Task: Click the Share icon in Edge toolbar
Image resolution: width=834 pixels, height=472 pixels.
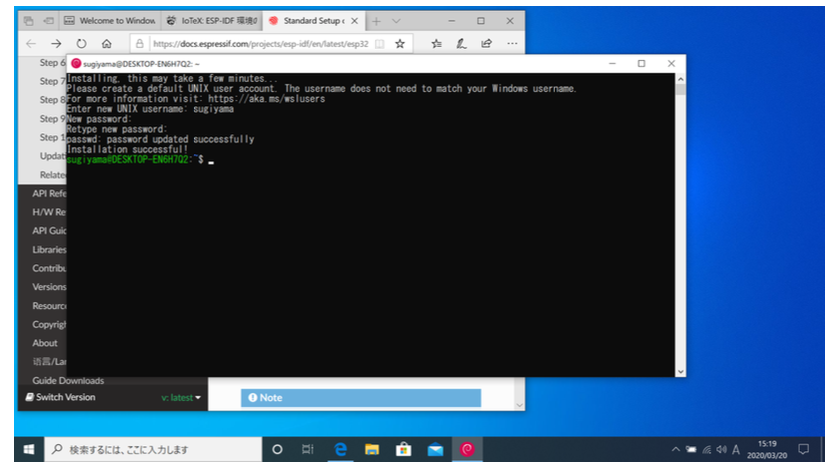Action: [x=486, y=43]
